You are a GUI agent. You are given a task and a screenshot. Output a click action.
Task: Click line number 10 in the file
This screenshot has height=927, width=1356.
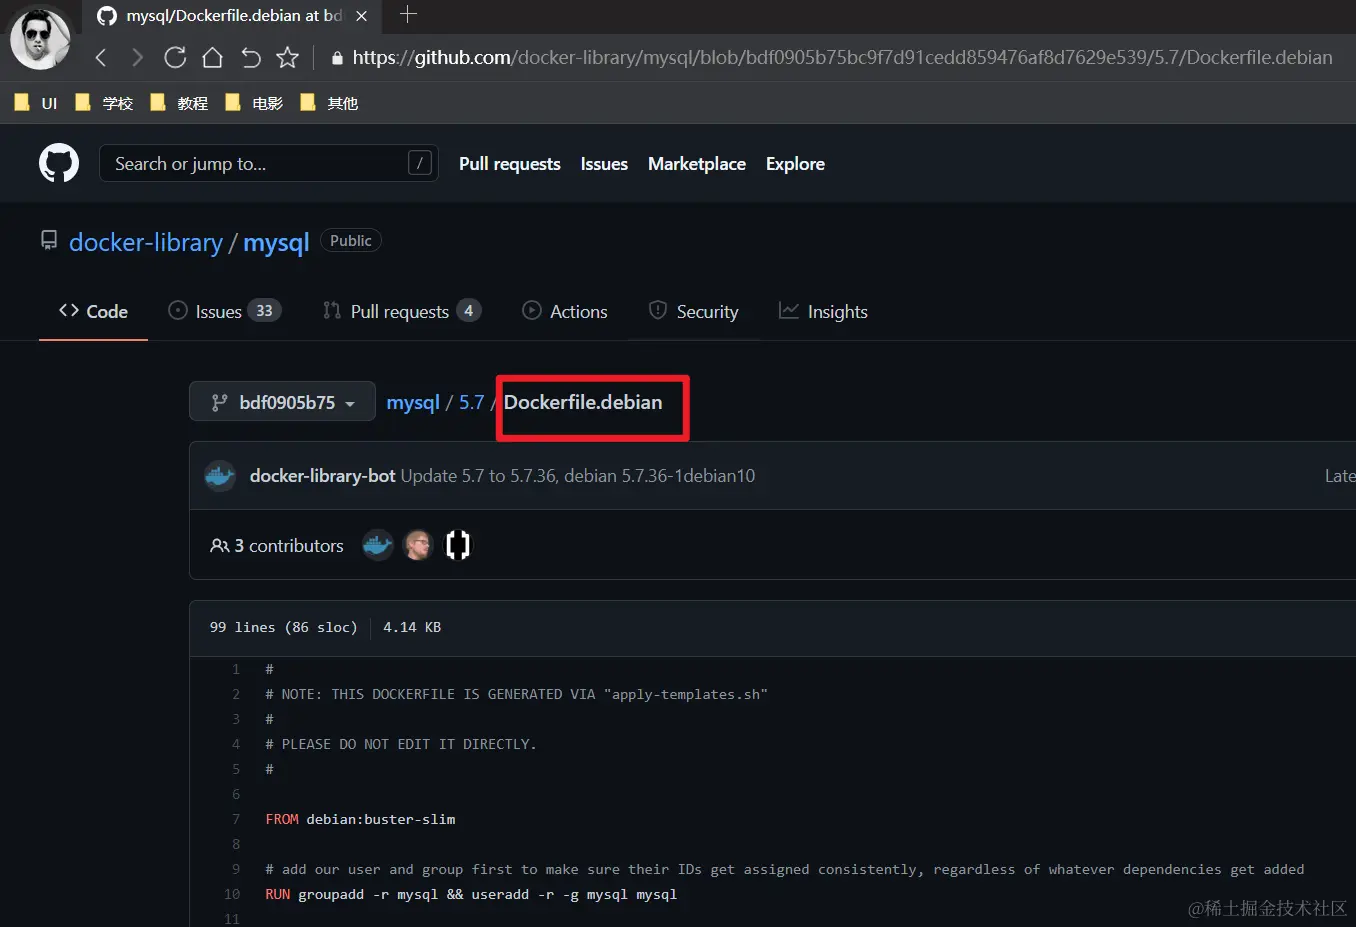point(232,894)
